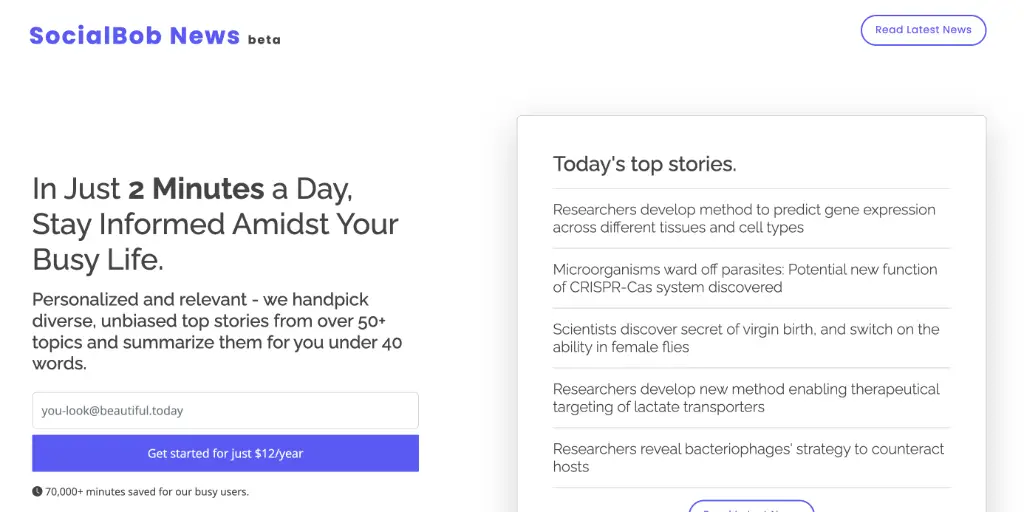1024x512 pixels.
Task: Open the gene expression prediction story
Action: (744, 218)
